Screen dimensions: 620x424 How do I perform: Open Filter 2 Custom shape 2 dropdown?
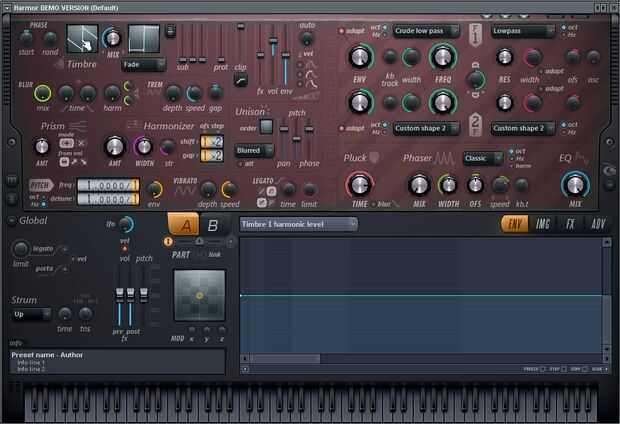[x=426, y=128]
